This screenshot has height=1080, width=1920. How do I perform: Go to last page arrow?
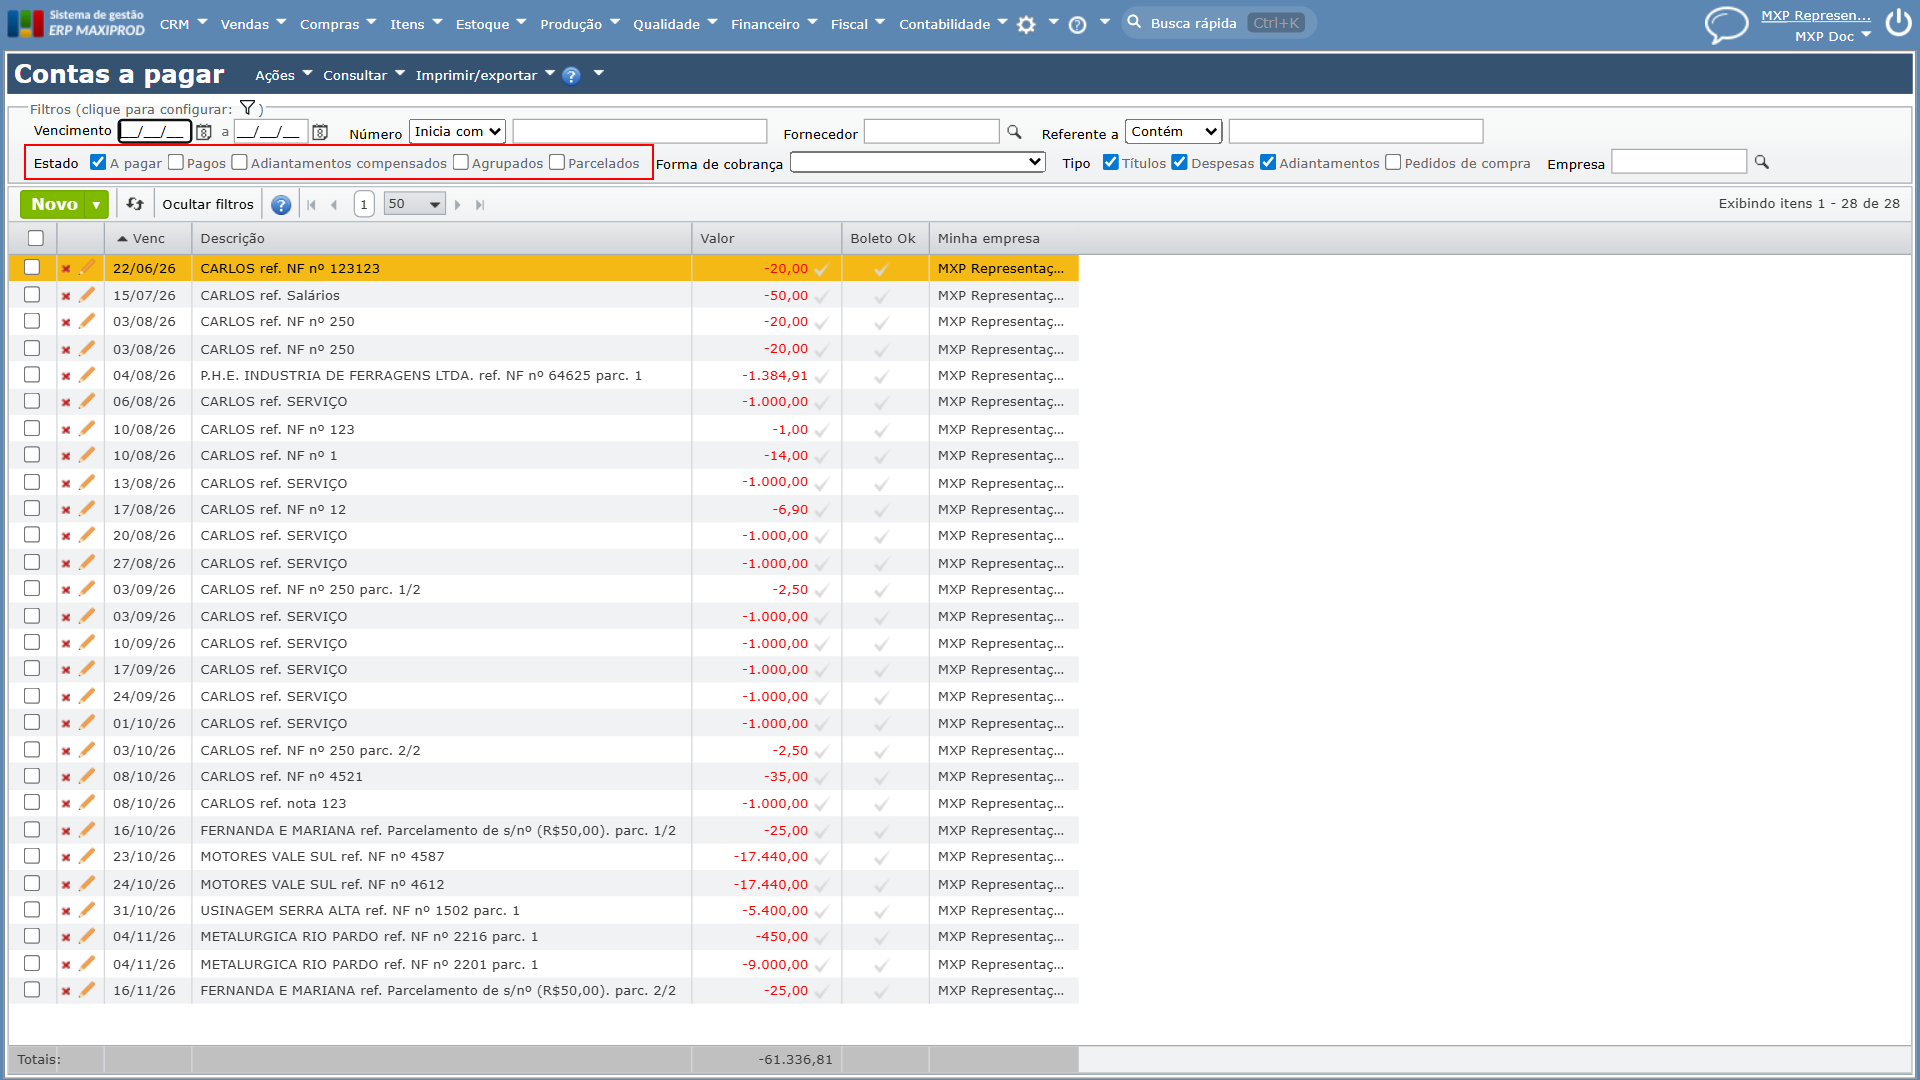480,205
